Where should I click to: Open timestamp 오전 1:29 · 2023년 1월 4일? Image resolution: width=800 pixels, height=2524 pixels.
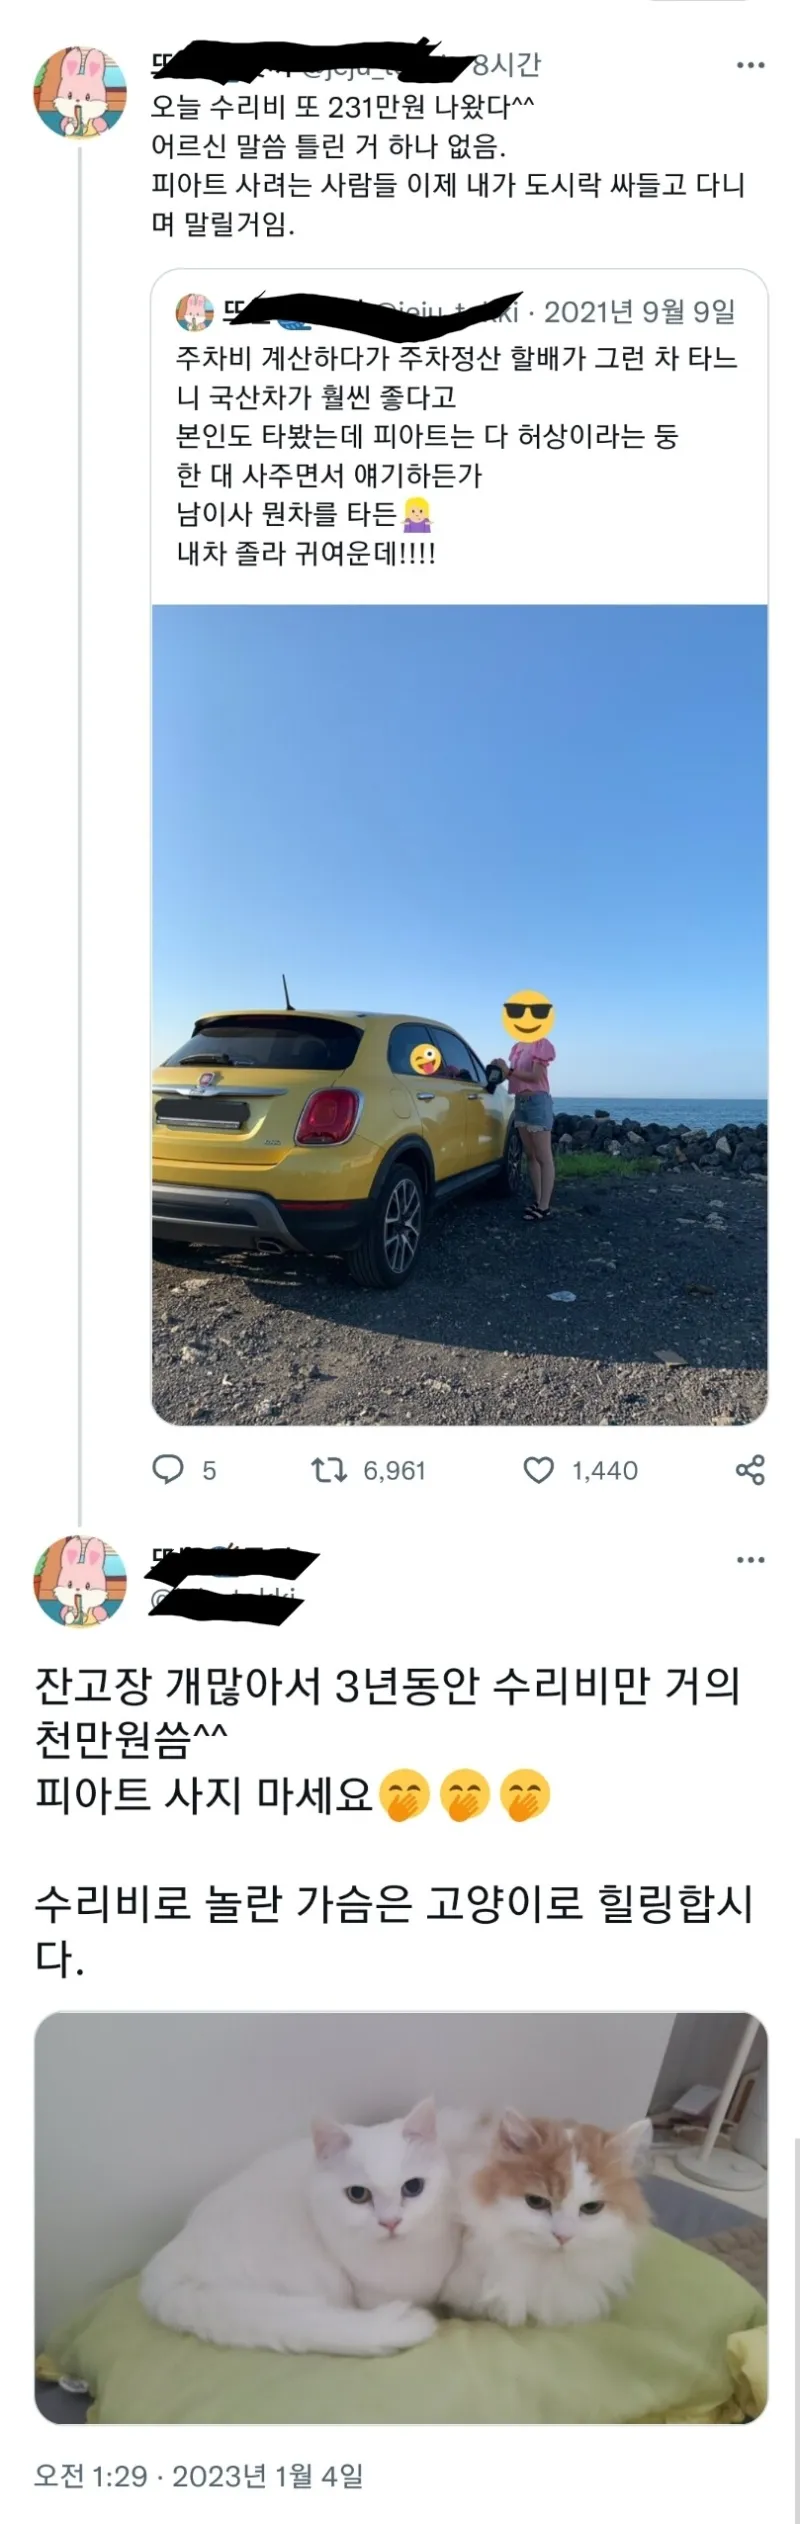pyautogui.click(x=199, y=2476)
